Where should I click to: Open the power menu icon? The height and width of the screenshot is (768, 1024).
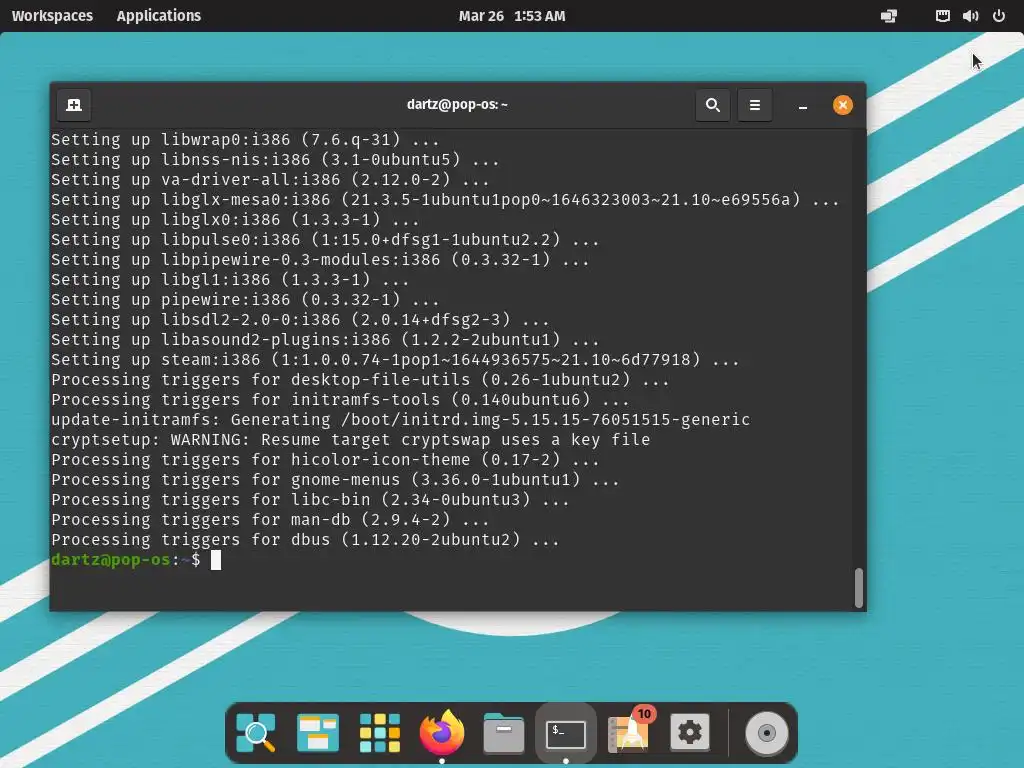[x=999, y=16]
